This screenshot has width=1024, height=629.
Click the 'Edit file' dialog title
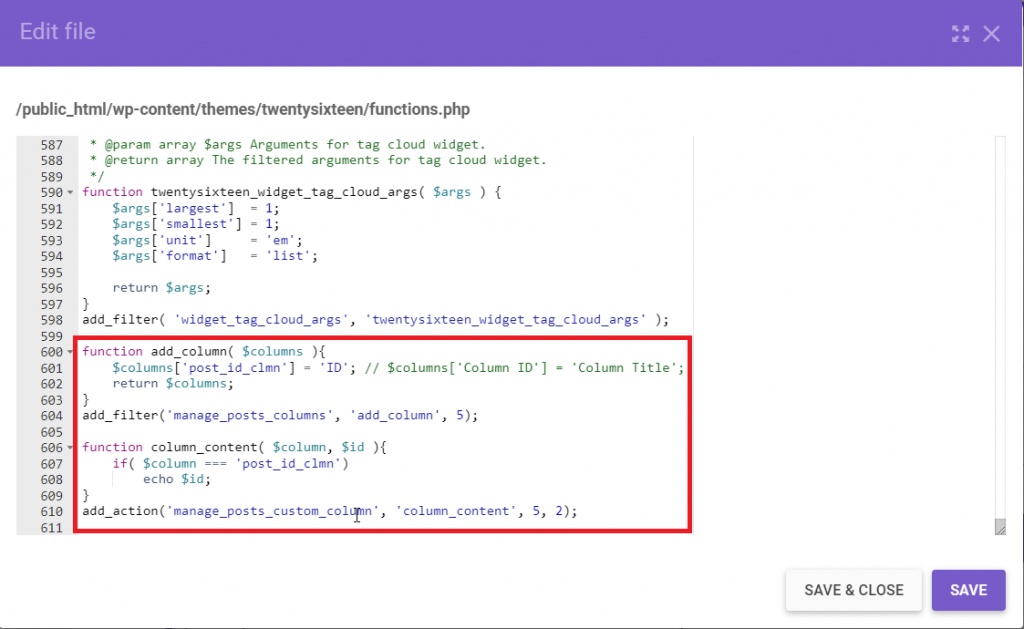[57, 31]
